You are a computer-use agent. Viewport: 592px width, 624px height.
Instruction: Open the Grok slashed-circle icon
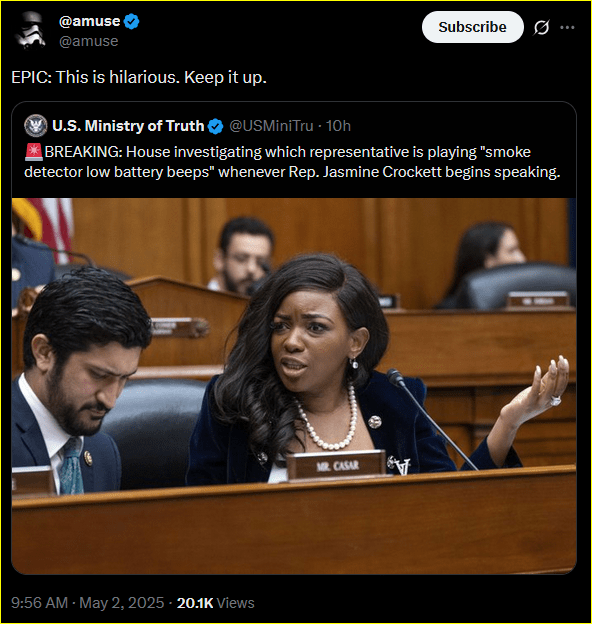click(x=541, y=27)
